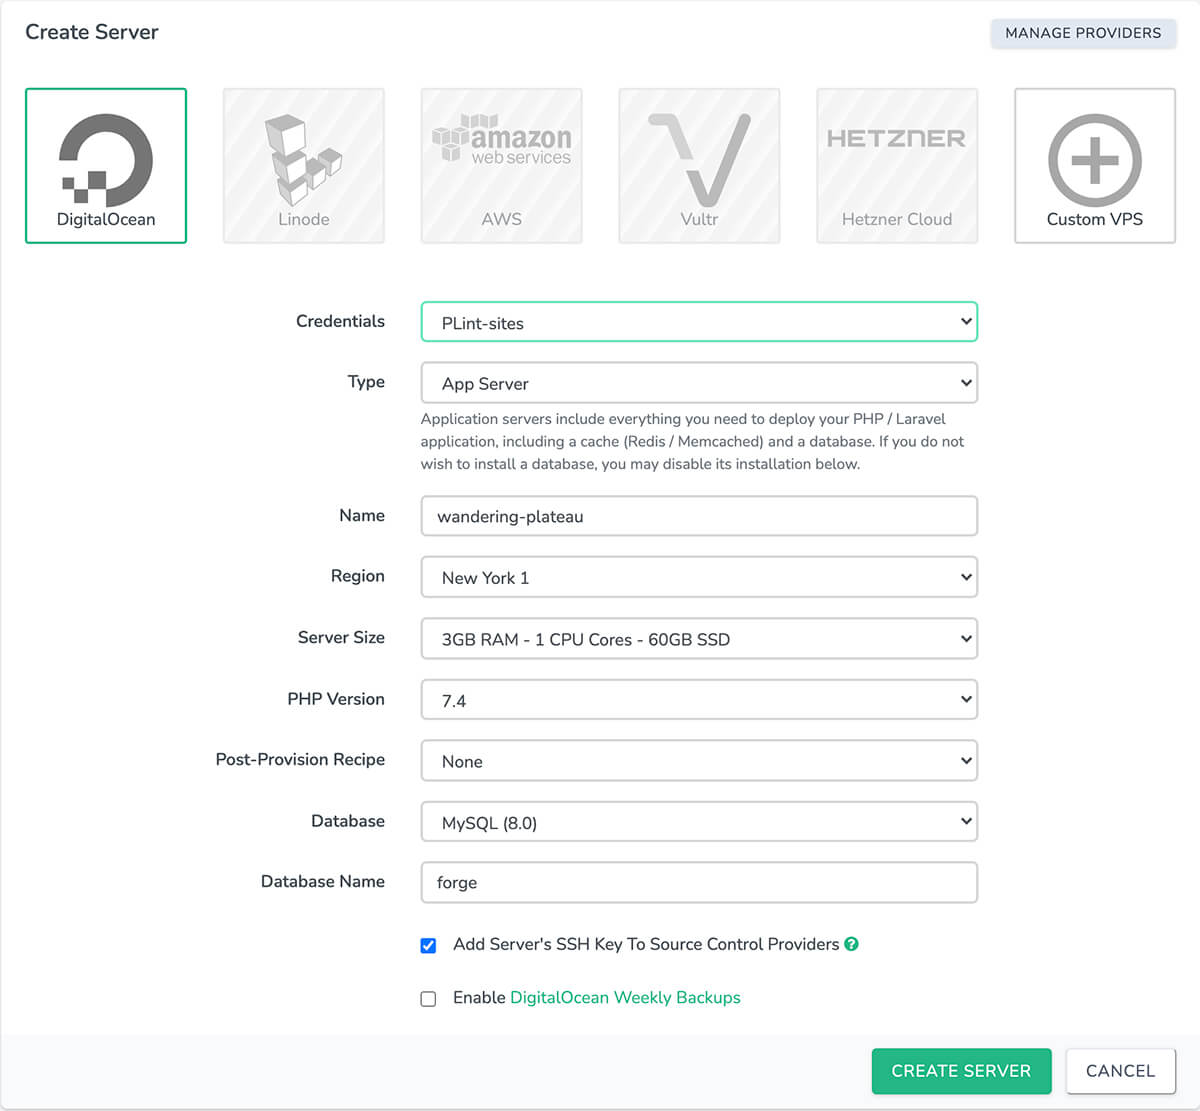Change the server Type from App Server
1200x1111 pixels.
point(698,382)
